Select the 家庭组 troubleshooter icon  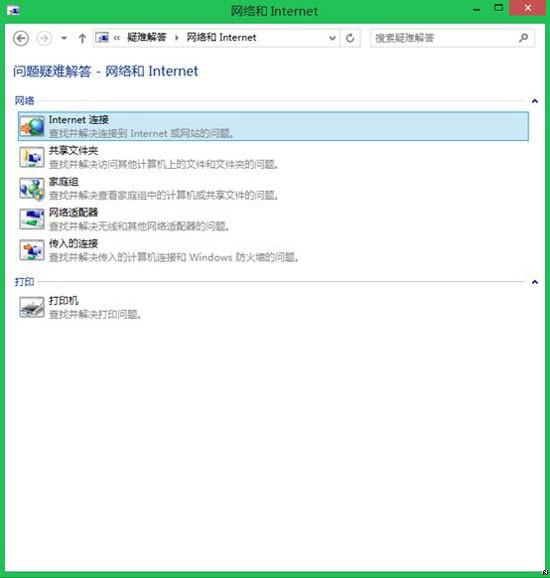(32, 188)
